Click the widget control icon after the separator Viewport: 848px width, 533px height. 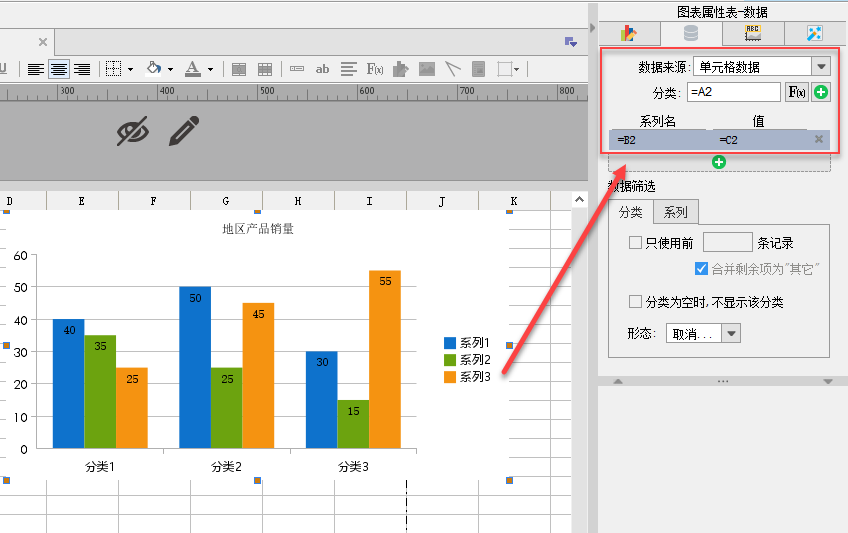297,69
